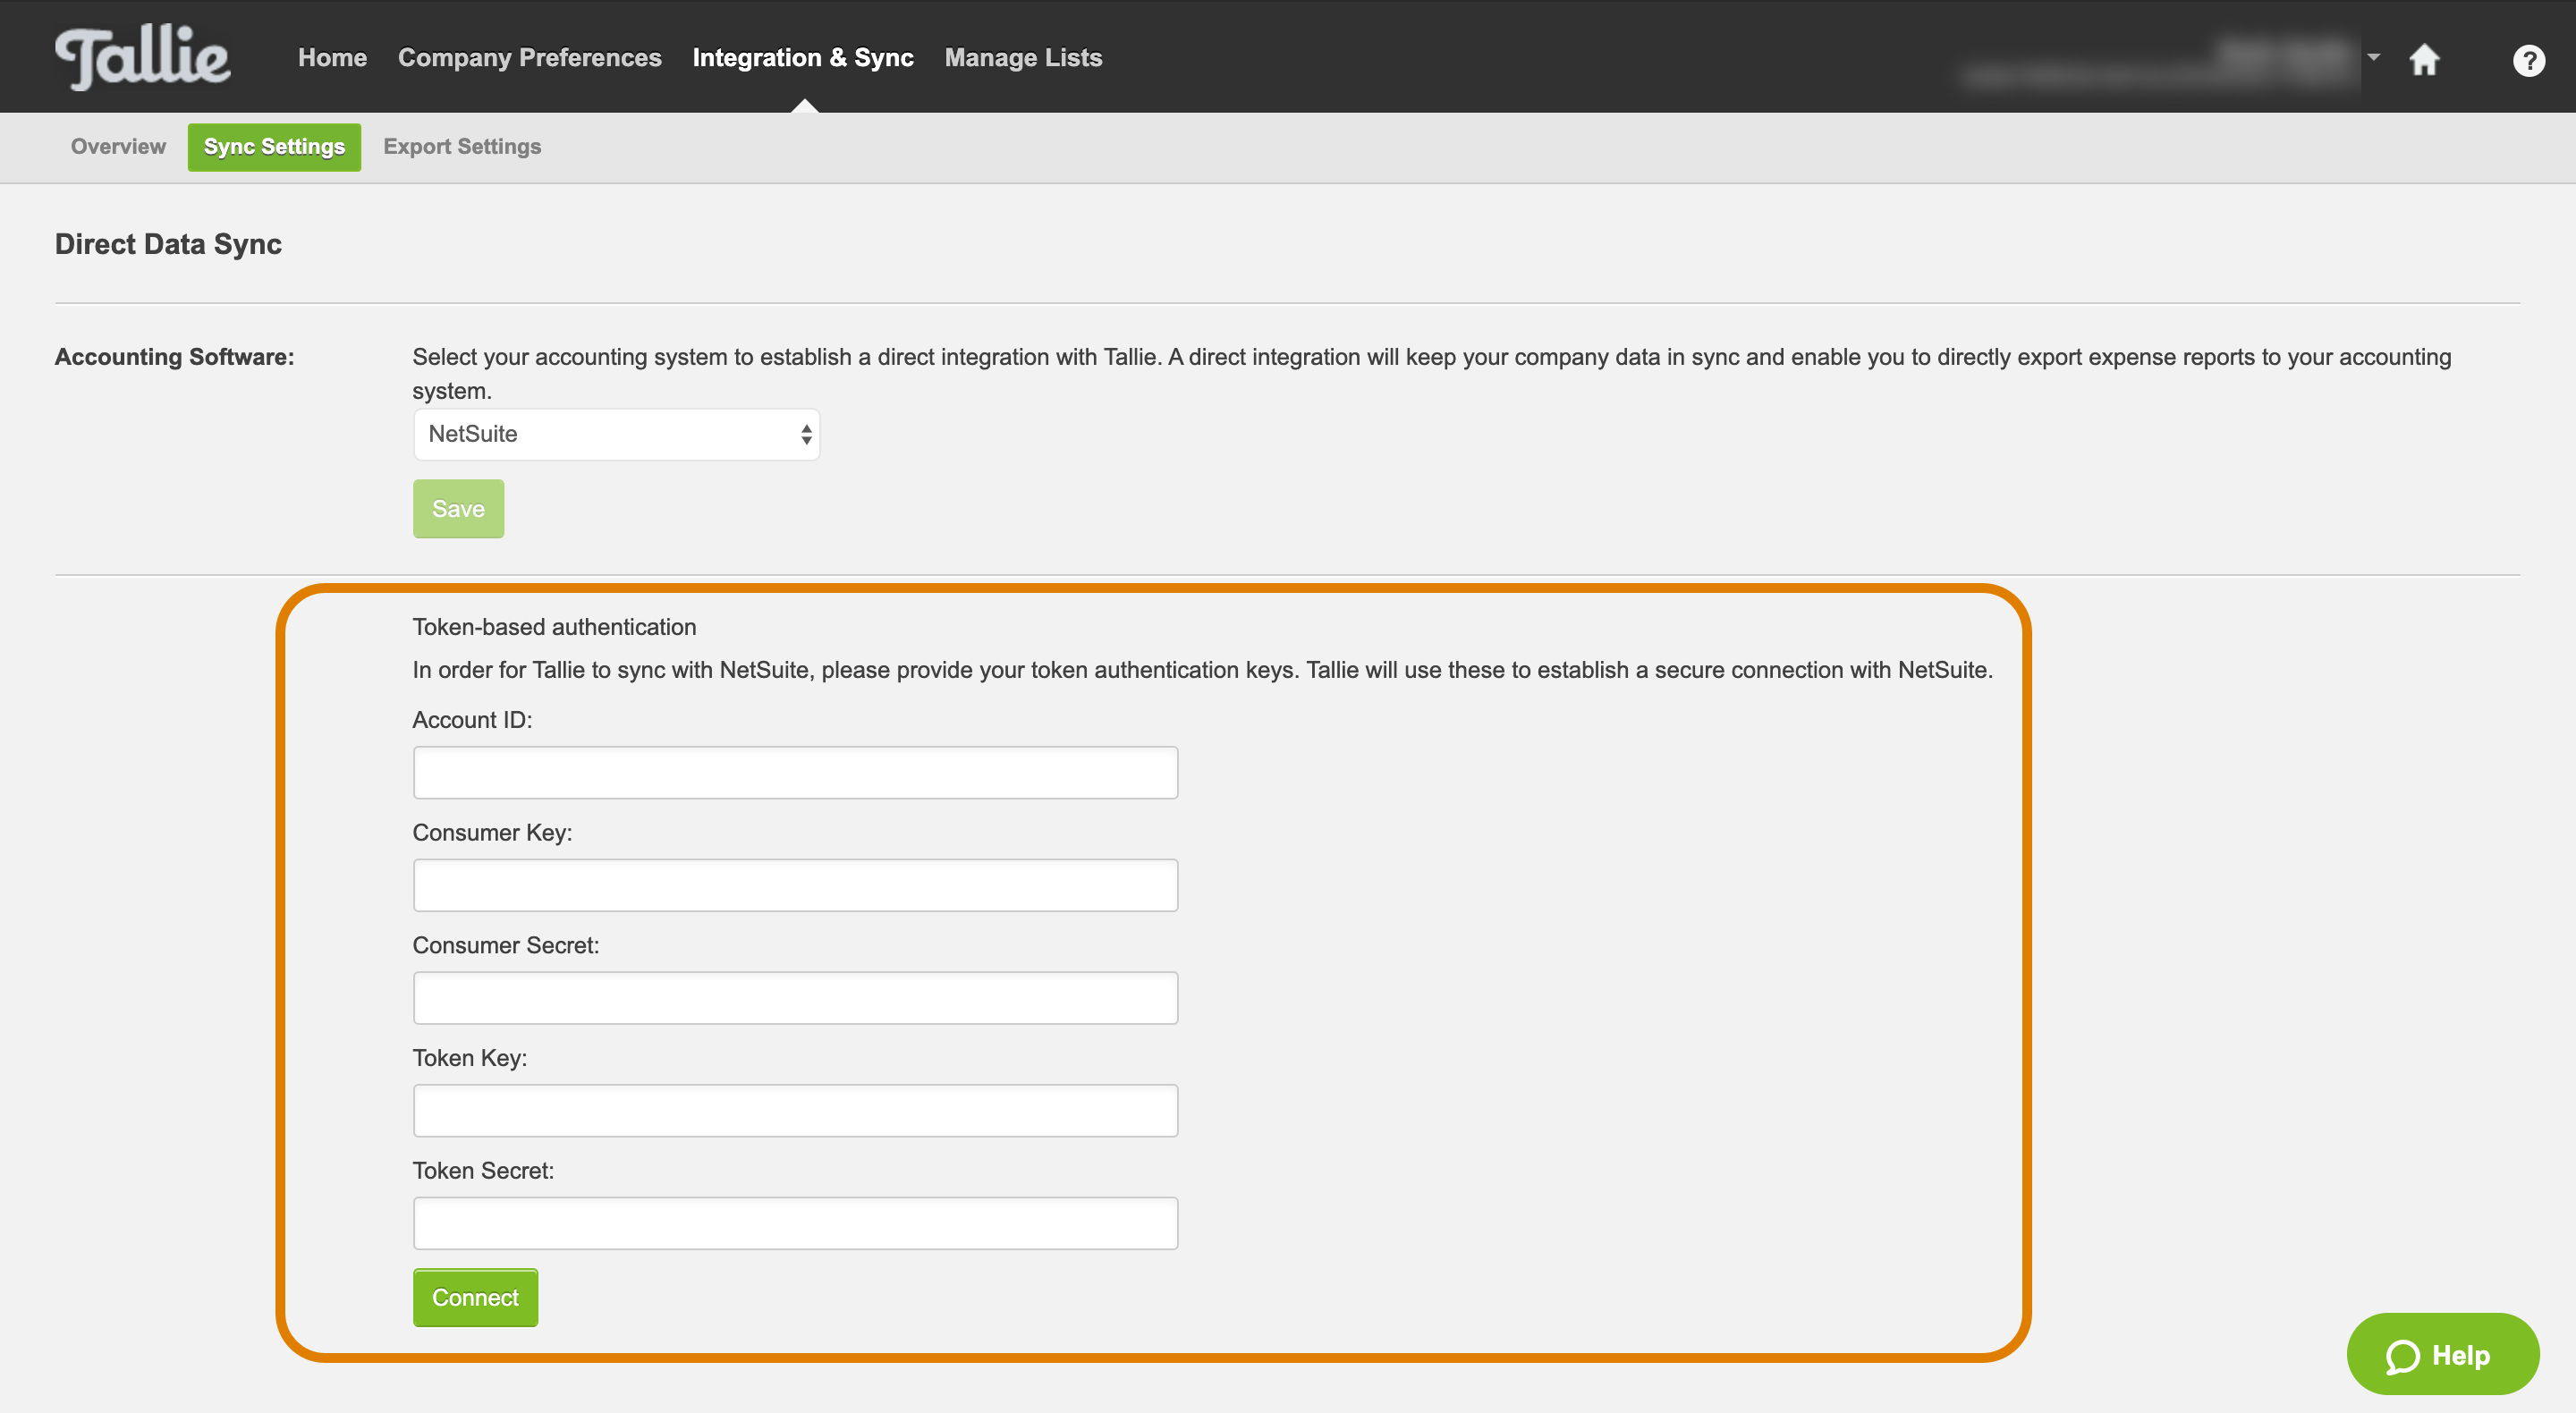Click the Direct Data Sync heading

pyautogui.click(x=168, y=244)
